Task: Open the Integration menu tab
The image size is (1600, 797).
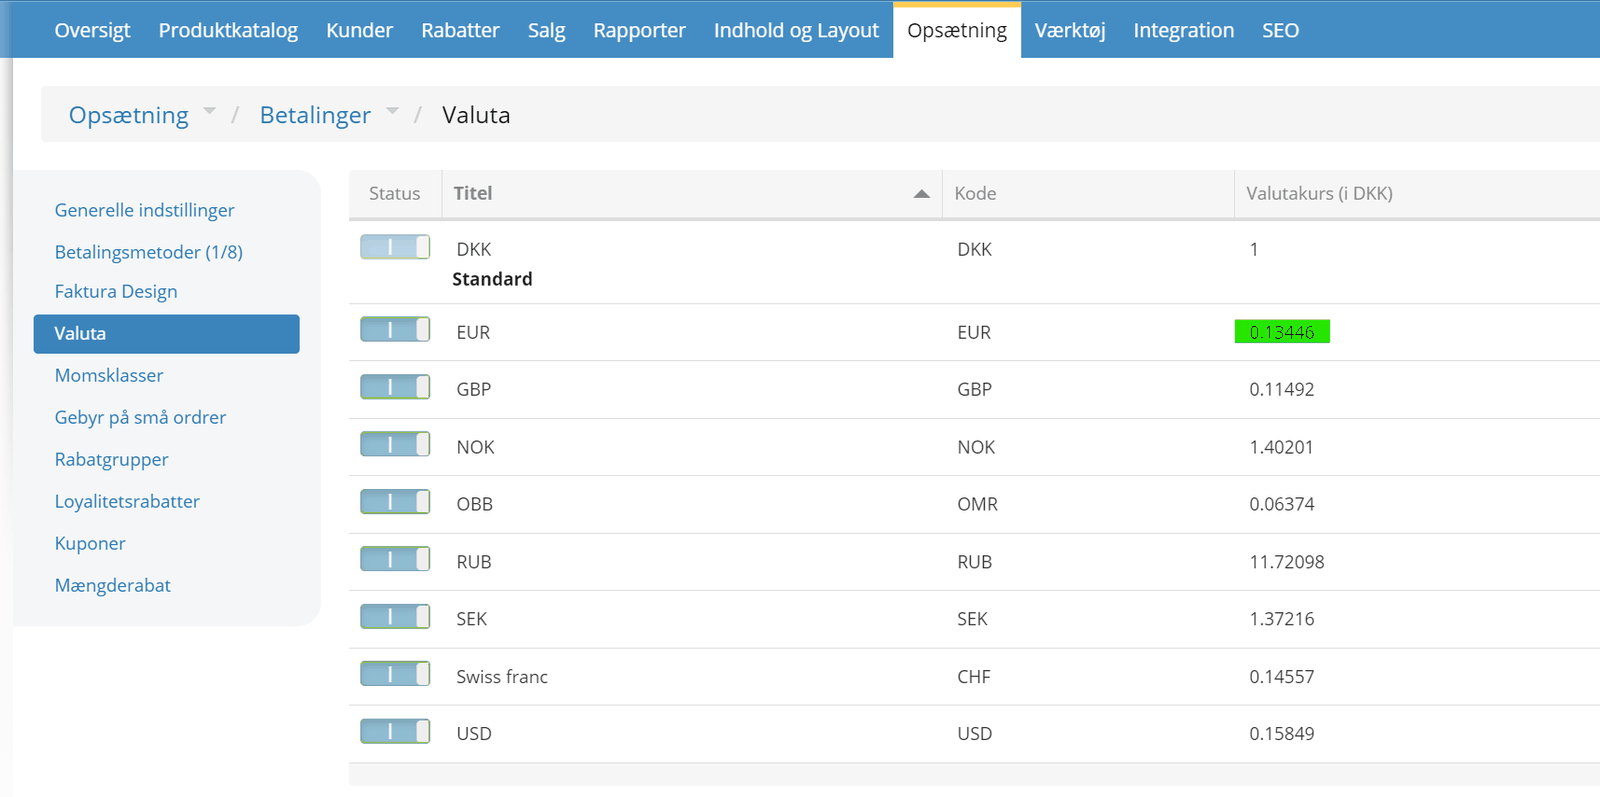Action: [1183, 30]
